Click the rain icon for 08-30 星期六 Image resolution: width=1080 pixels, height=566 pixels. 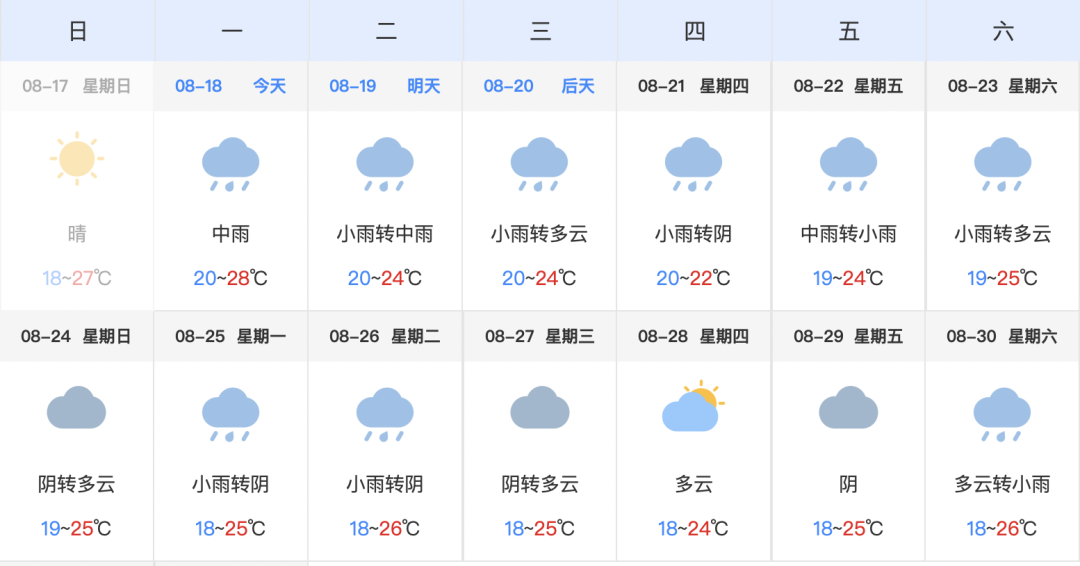click(x=1001, y=415)
